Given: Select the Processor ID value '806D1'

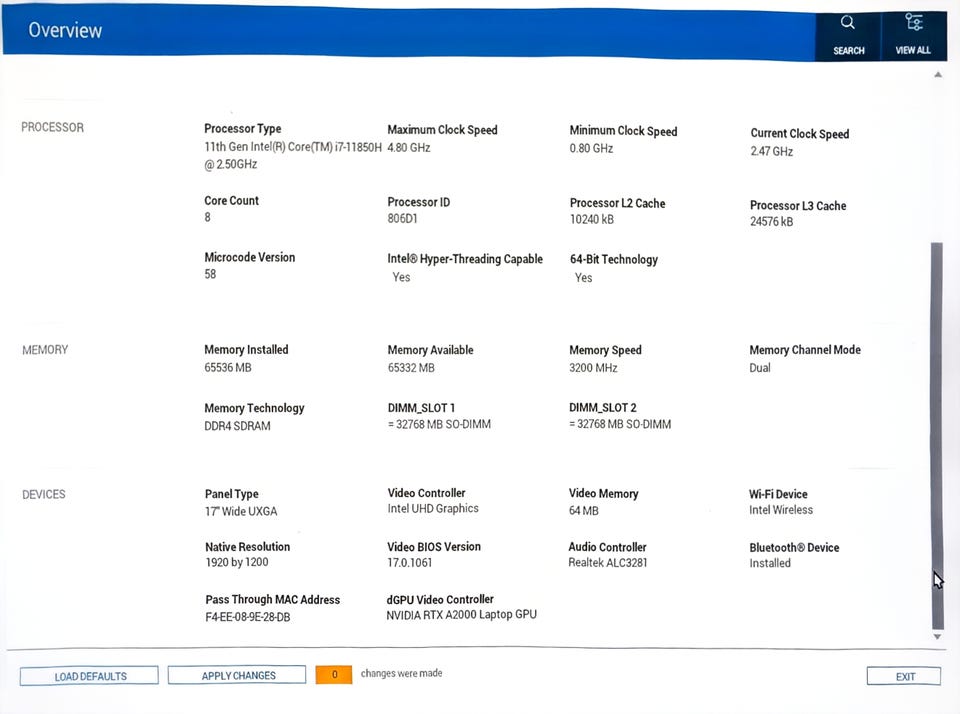Looking at the screenshot, I should click(x=402, y=219).
